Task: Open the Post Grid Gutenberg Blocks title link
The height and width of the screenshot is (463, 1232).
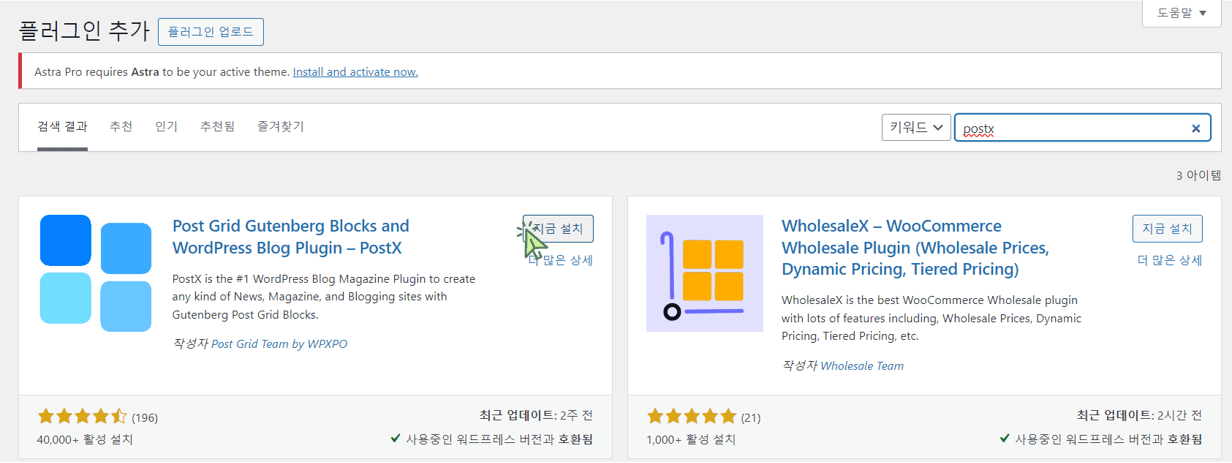Action: 291,237
